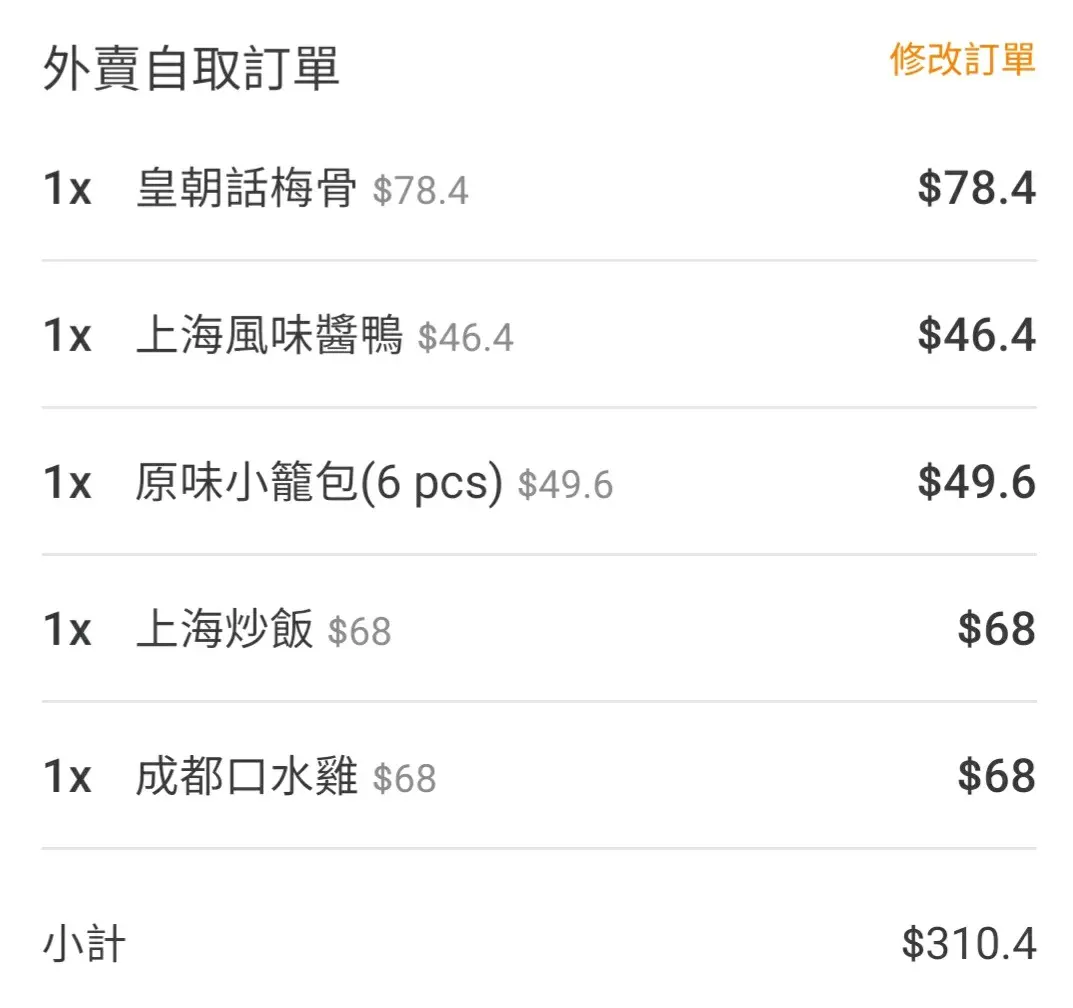The height and width of the screenshot is (1008, 1073).
Task: Tap the bold $49.6 line total
Action: pyautogui.click(x=976, y=482)
